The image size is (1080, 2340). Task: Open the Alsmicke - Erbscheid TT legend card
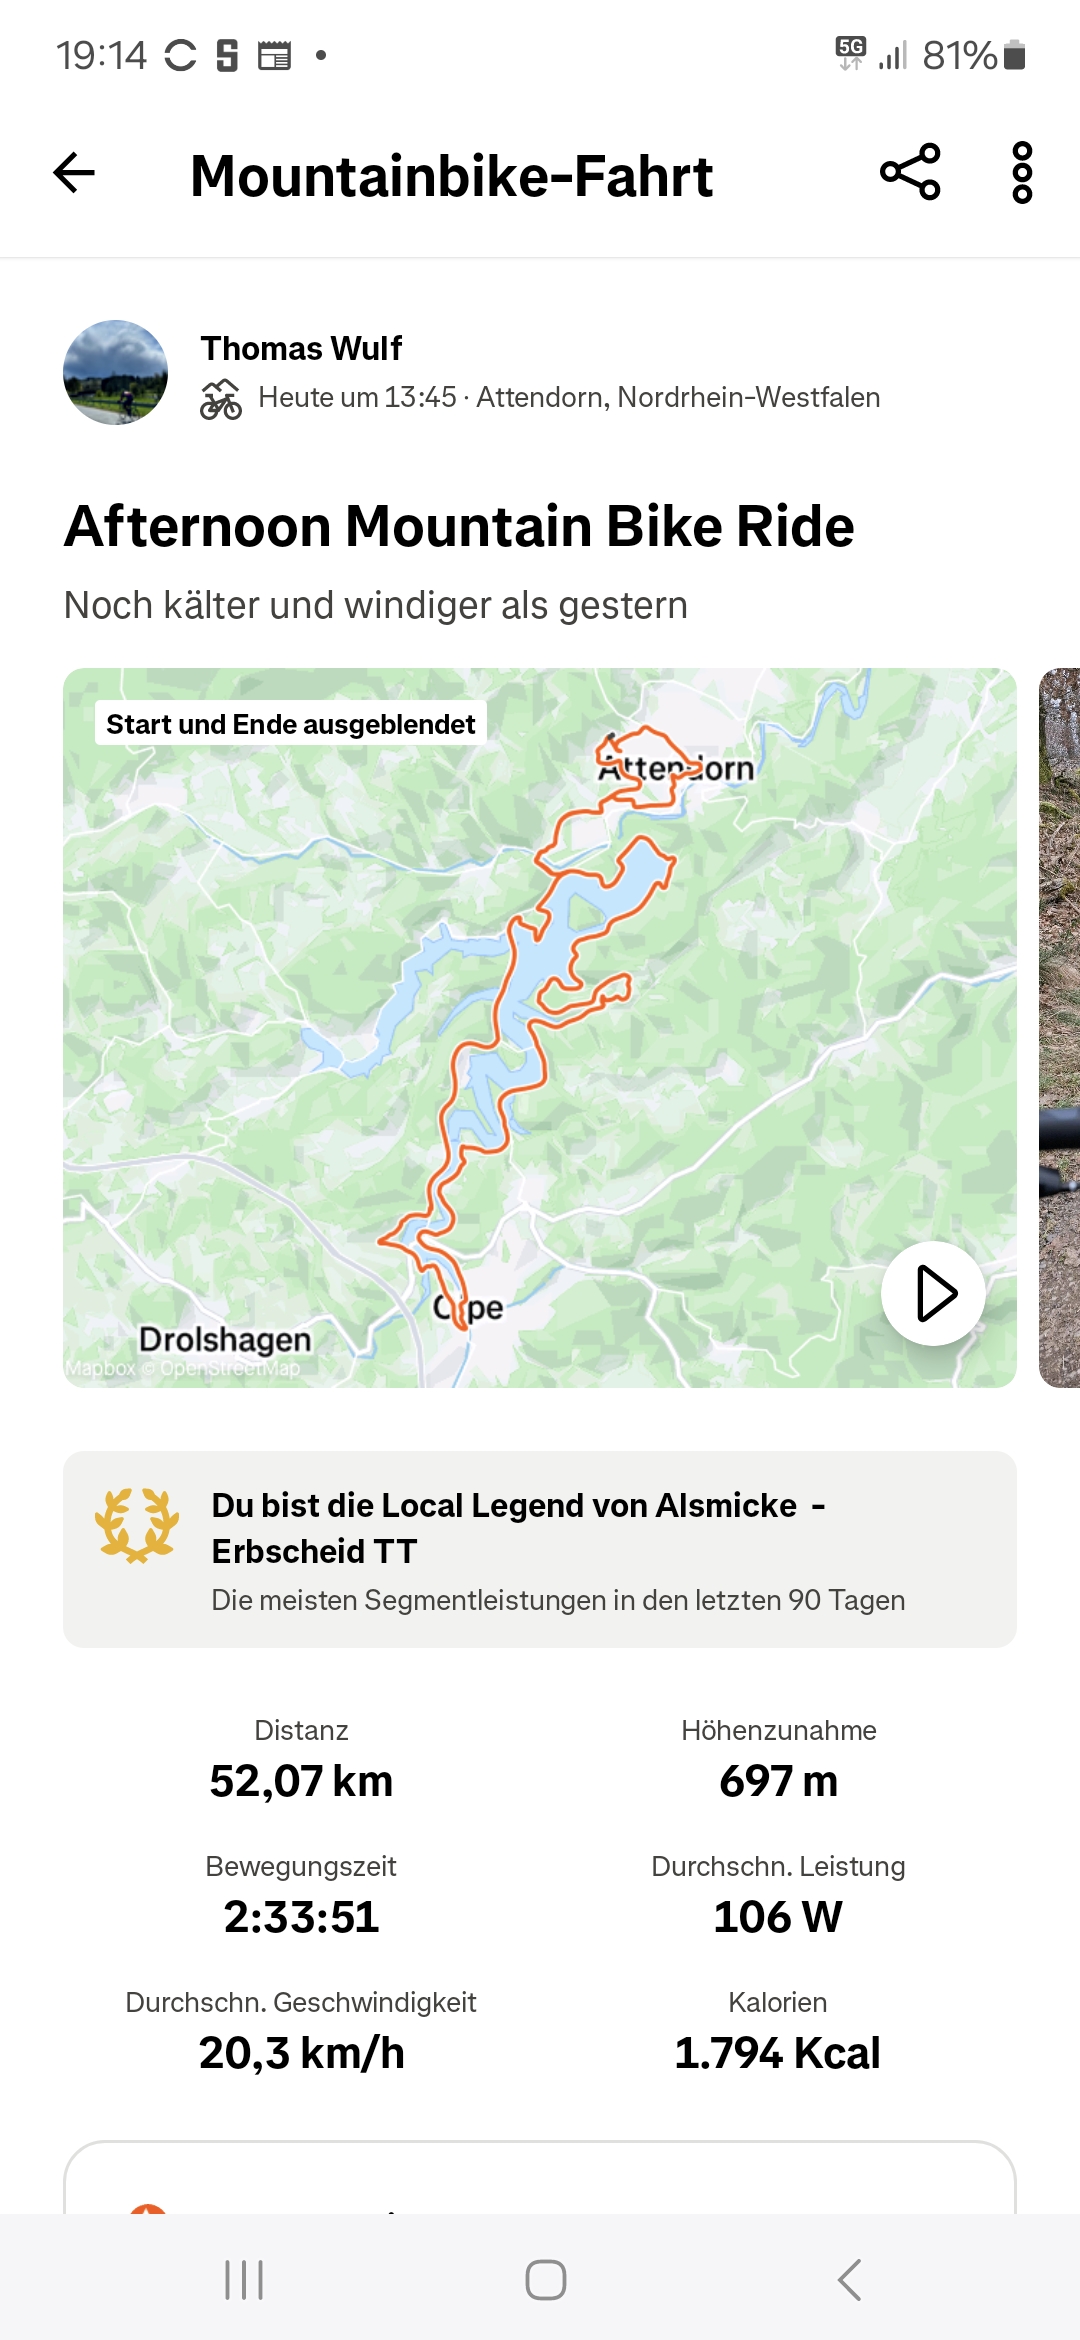click(x=540, y=1549)
